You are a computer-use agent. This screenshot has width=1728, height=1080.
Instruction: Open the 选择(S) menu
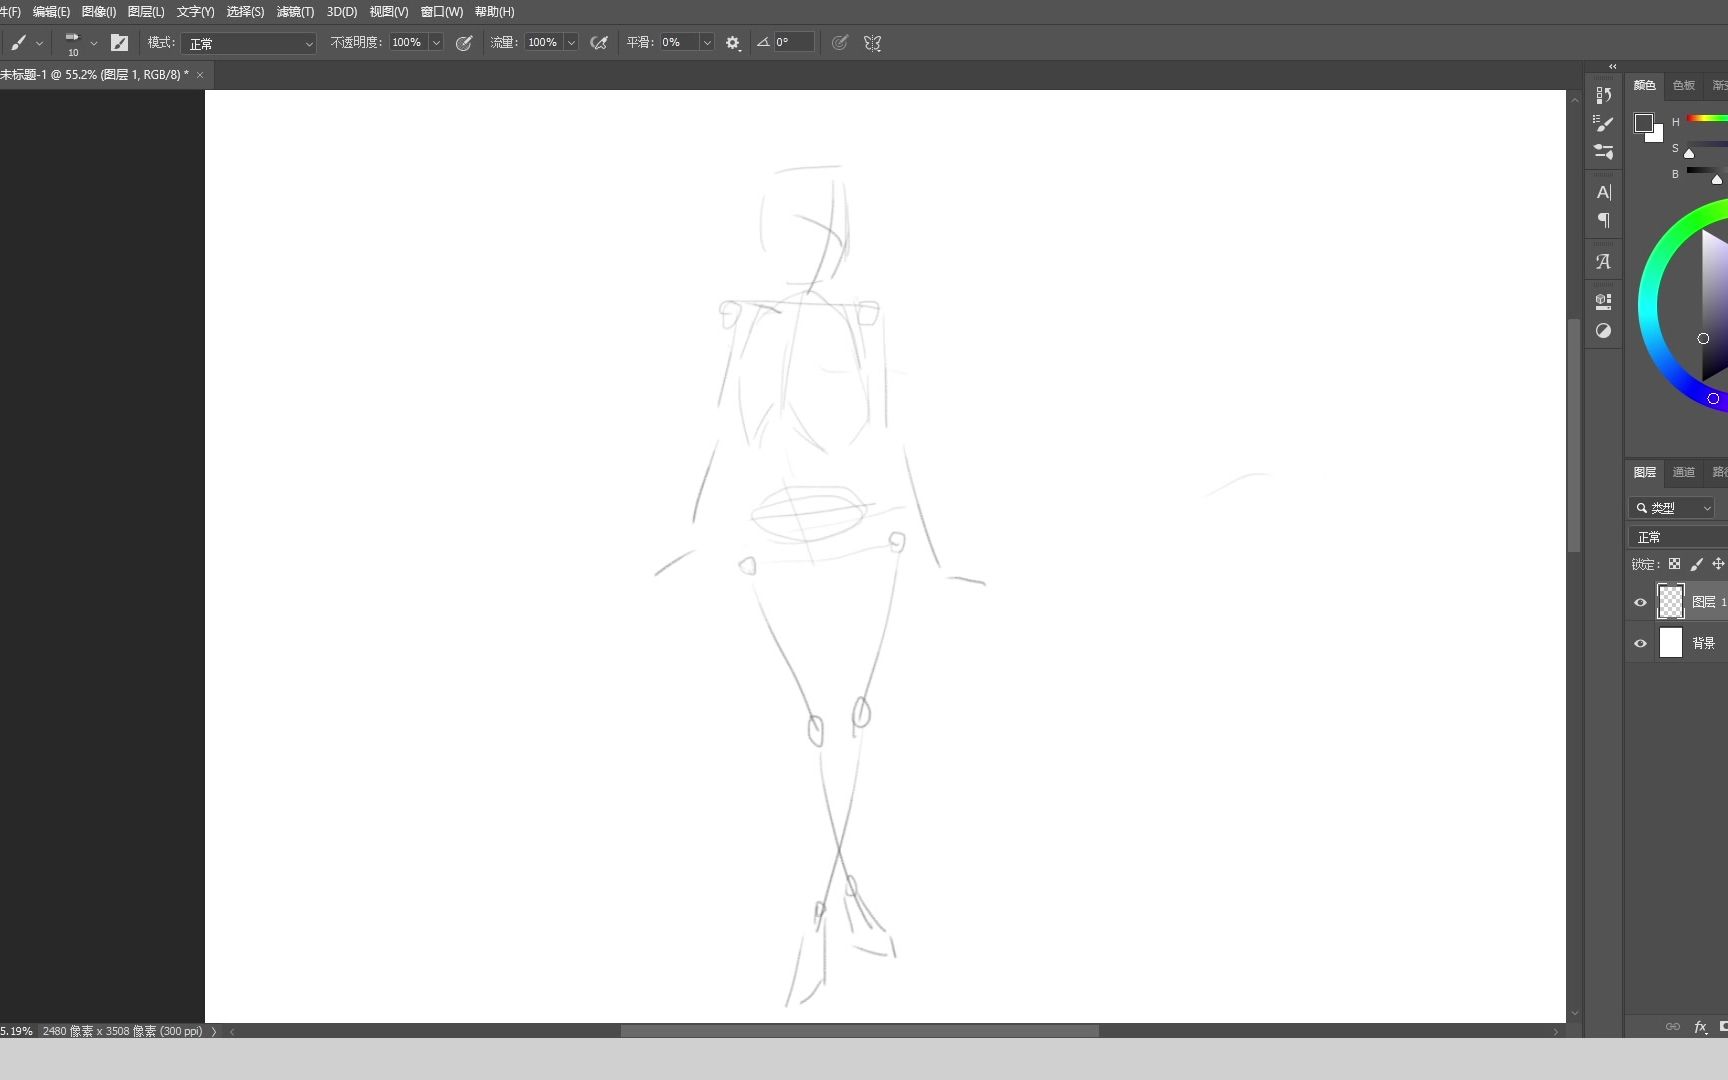tap(245, 12)
